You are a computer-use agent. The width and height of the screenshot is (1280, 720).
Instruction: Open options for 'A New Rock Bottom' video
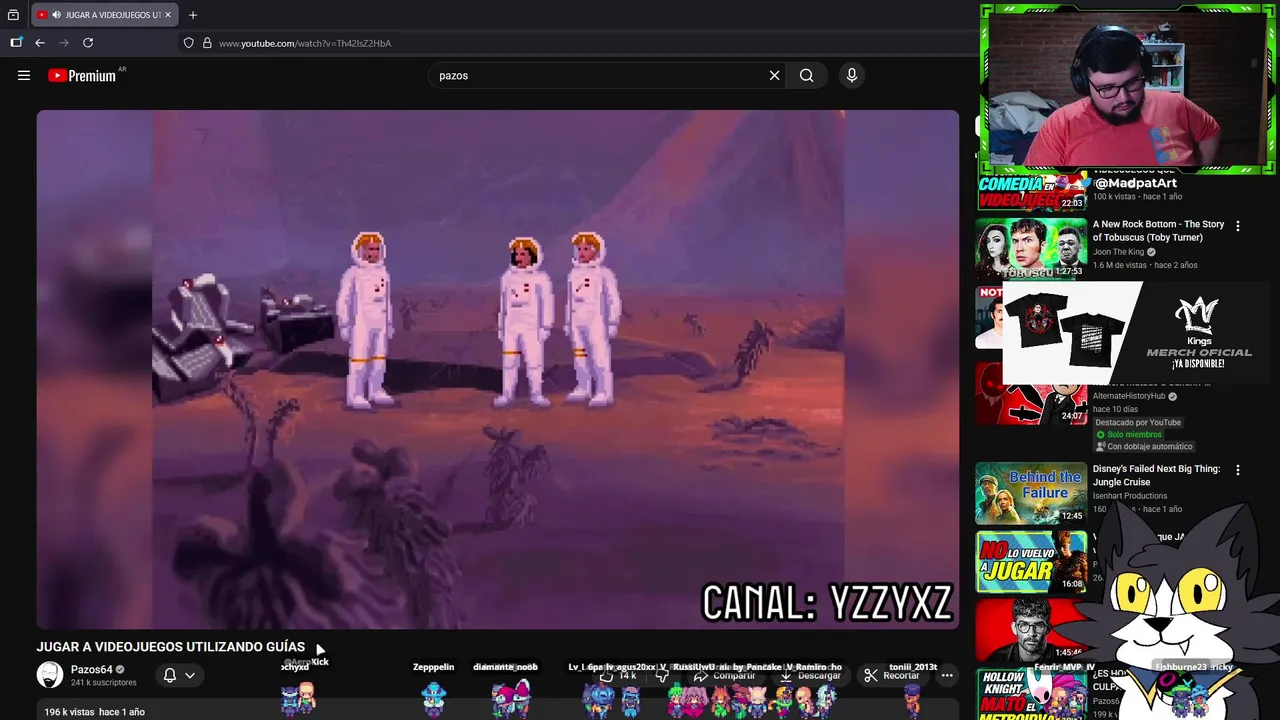1238,226
